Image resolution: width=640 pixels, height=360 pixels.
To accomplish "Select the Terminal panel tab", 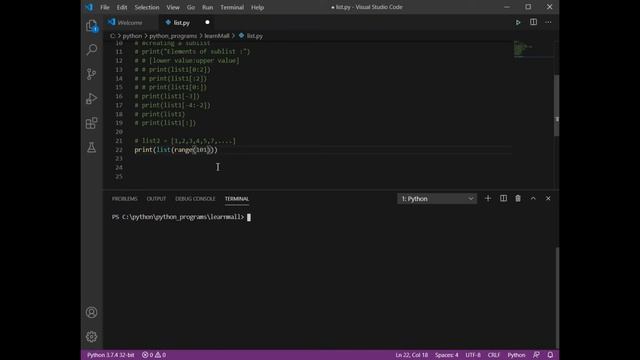I will click(237, 199).
